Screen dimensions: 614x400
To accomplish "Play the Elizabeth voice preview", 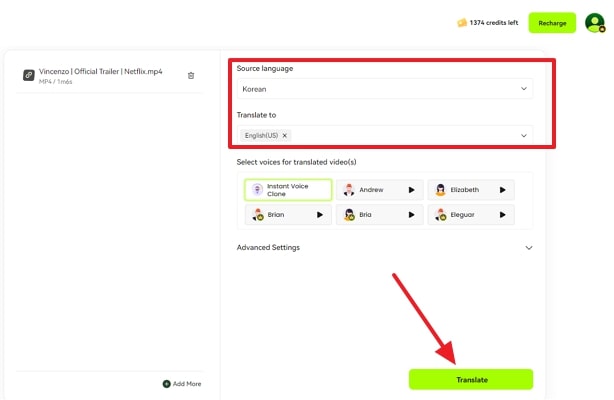I will click(503, 190).
